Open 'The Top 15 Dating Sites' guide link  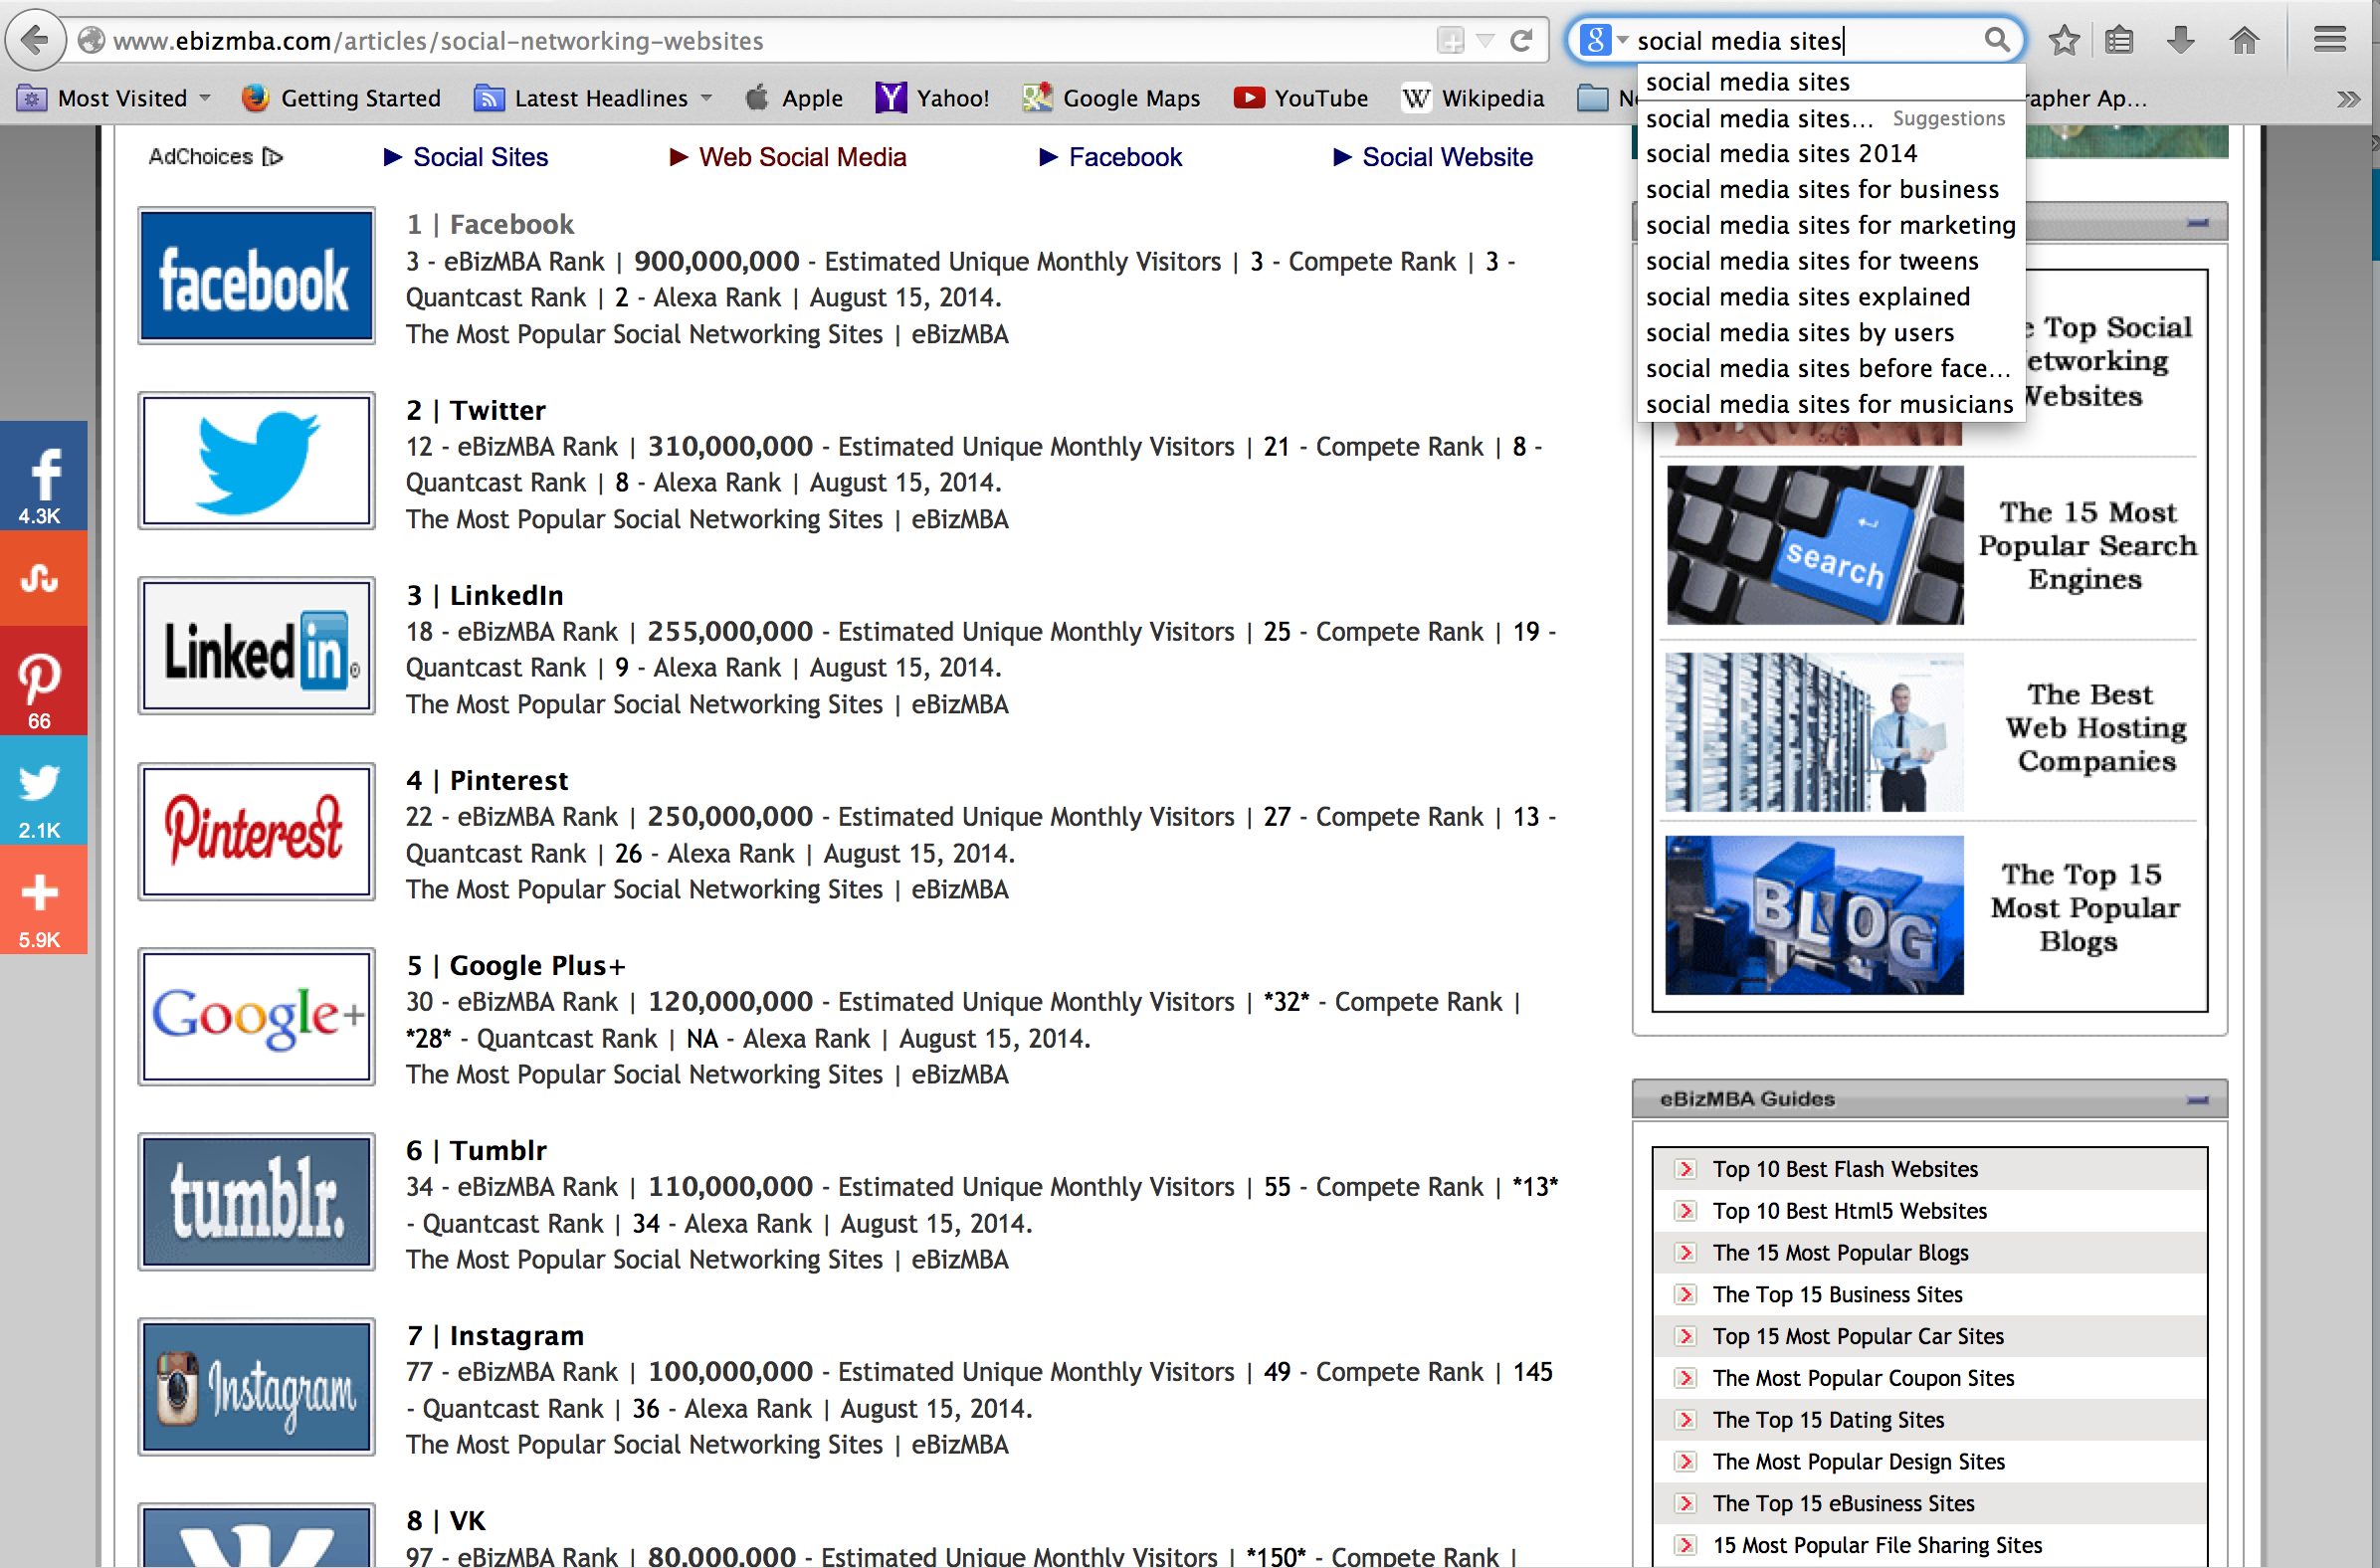[1828, 1420]
